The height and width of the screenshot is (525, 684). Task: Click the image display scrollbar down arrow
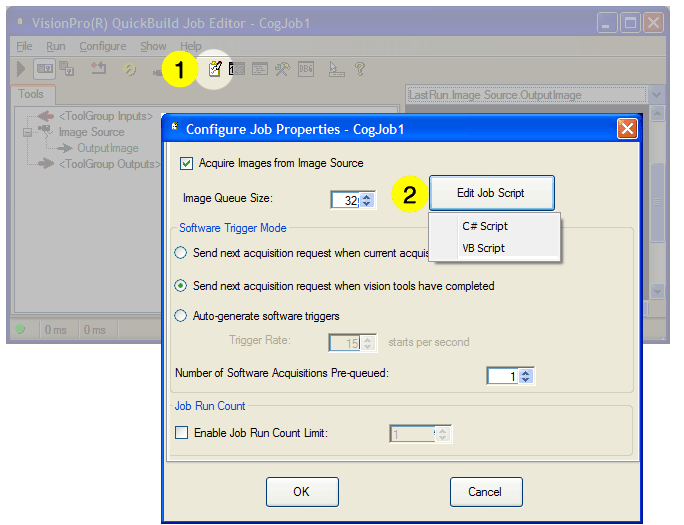[657, 291]
